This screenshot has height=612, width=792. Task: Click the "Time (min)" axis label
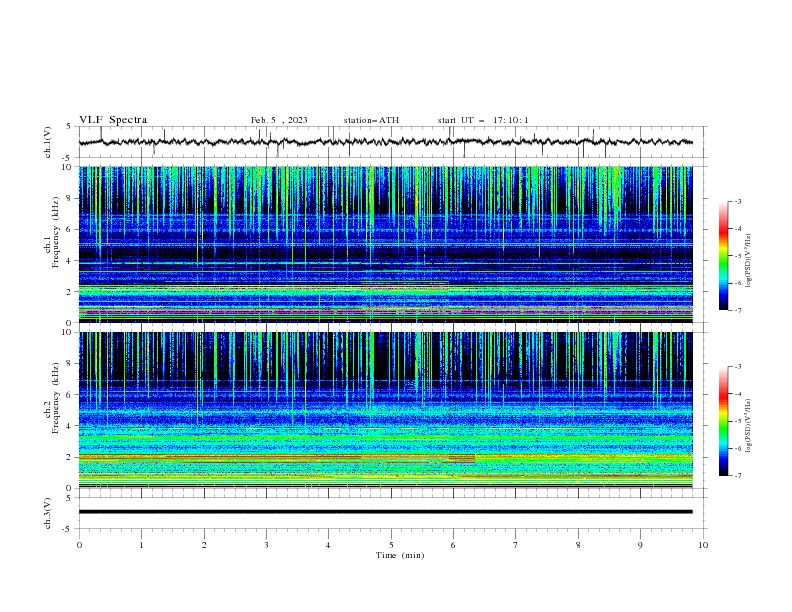(x=400, y=555)
